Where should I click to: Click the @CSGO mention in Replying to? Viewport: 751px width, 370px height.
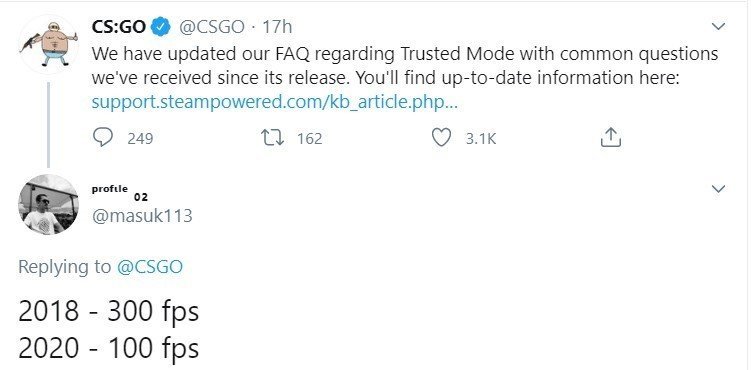click(149, 267)
